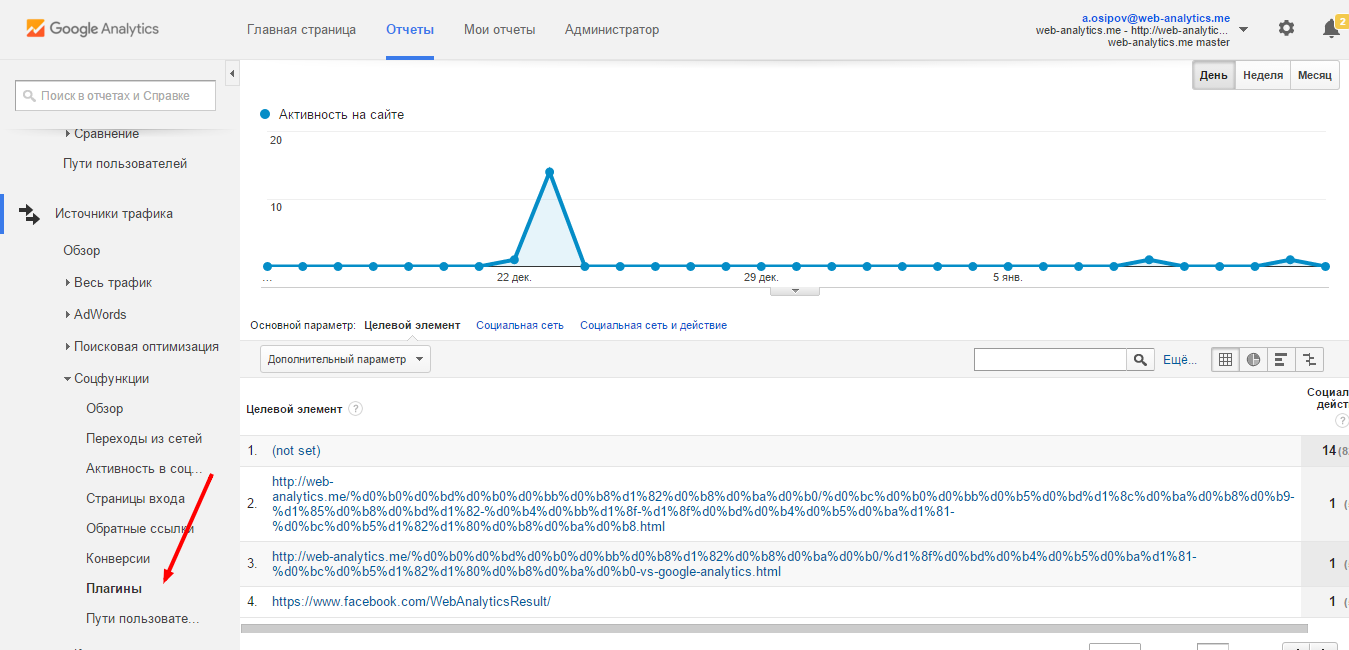The width and height of the screenshot is (1349, 650).
Task: Click the Источники трафика arrows icon
Action: pos(30,213)
